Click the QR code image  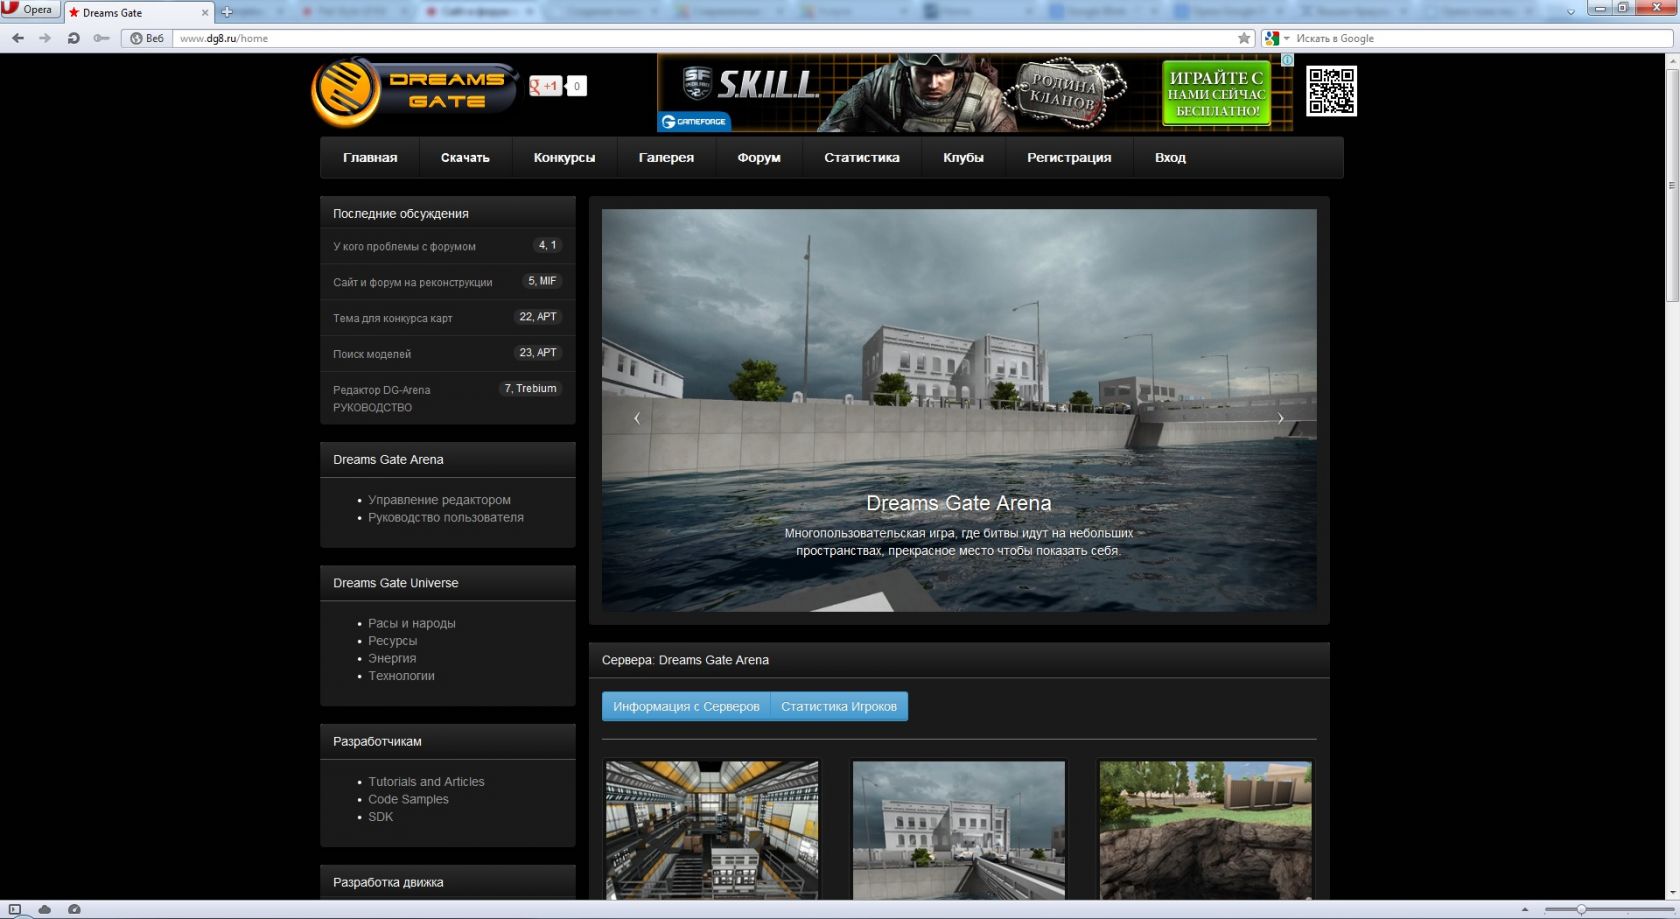pos(1331,91)
